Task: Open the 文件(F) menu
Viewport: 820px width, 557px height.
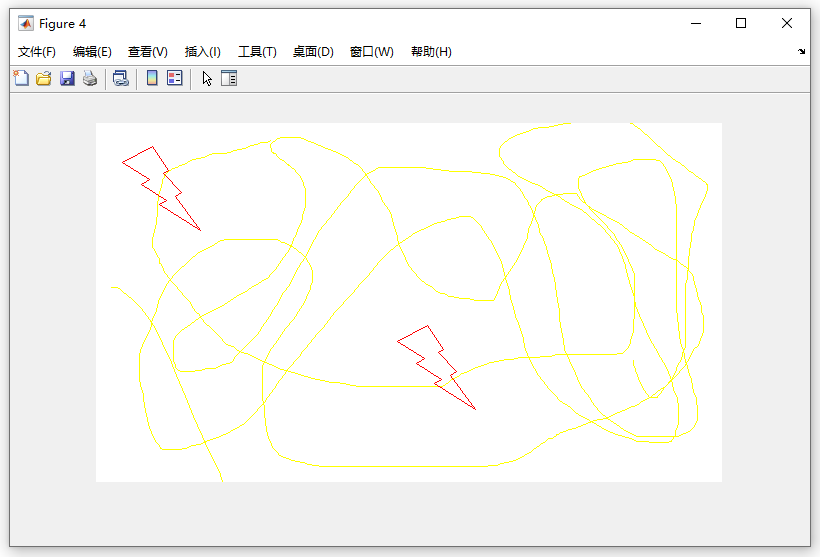Action: tap(37, 52)
